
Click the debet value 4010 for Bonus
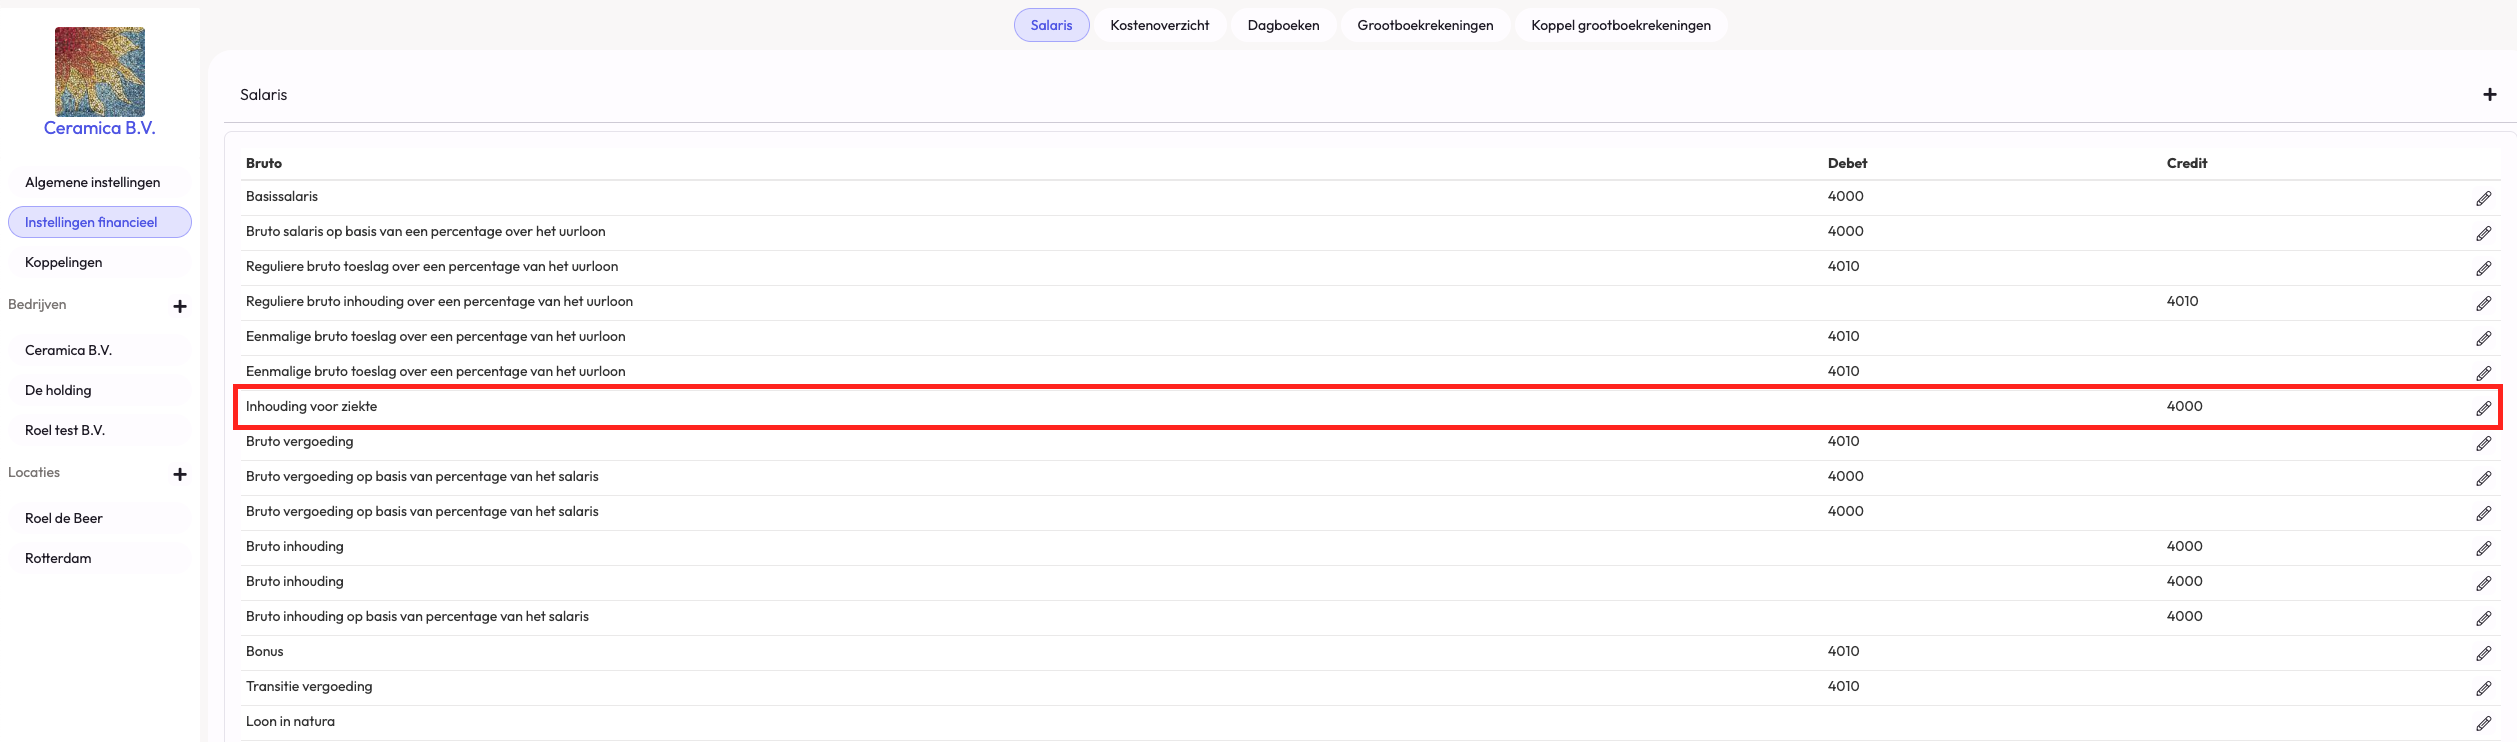tap(1844, 651)
